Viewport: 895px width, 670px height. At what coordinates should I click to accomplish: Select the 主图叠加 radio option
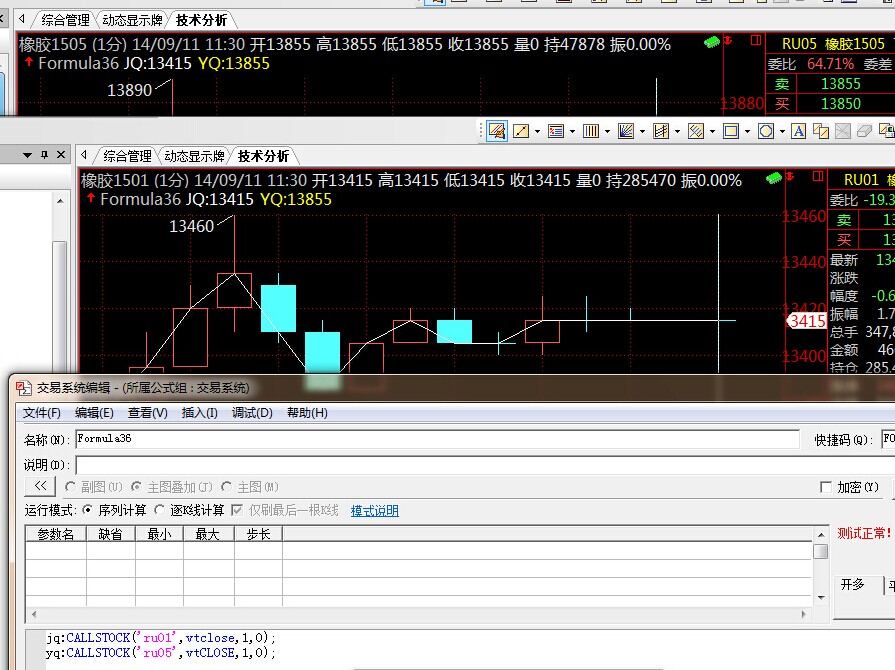136,487
